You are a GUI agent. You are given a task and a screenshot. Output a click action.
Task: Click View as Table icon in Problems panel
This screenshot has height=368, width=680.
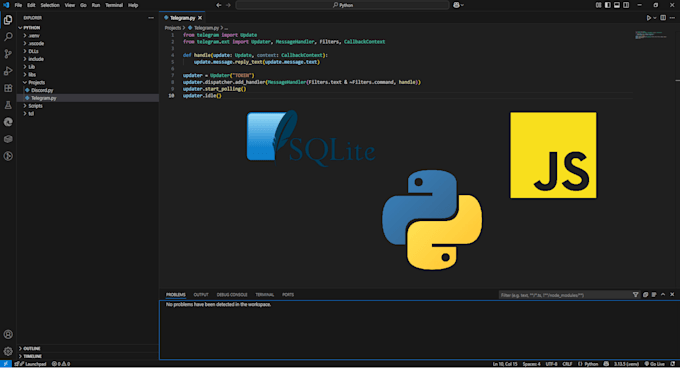(x=654, y=295)
